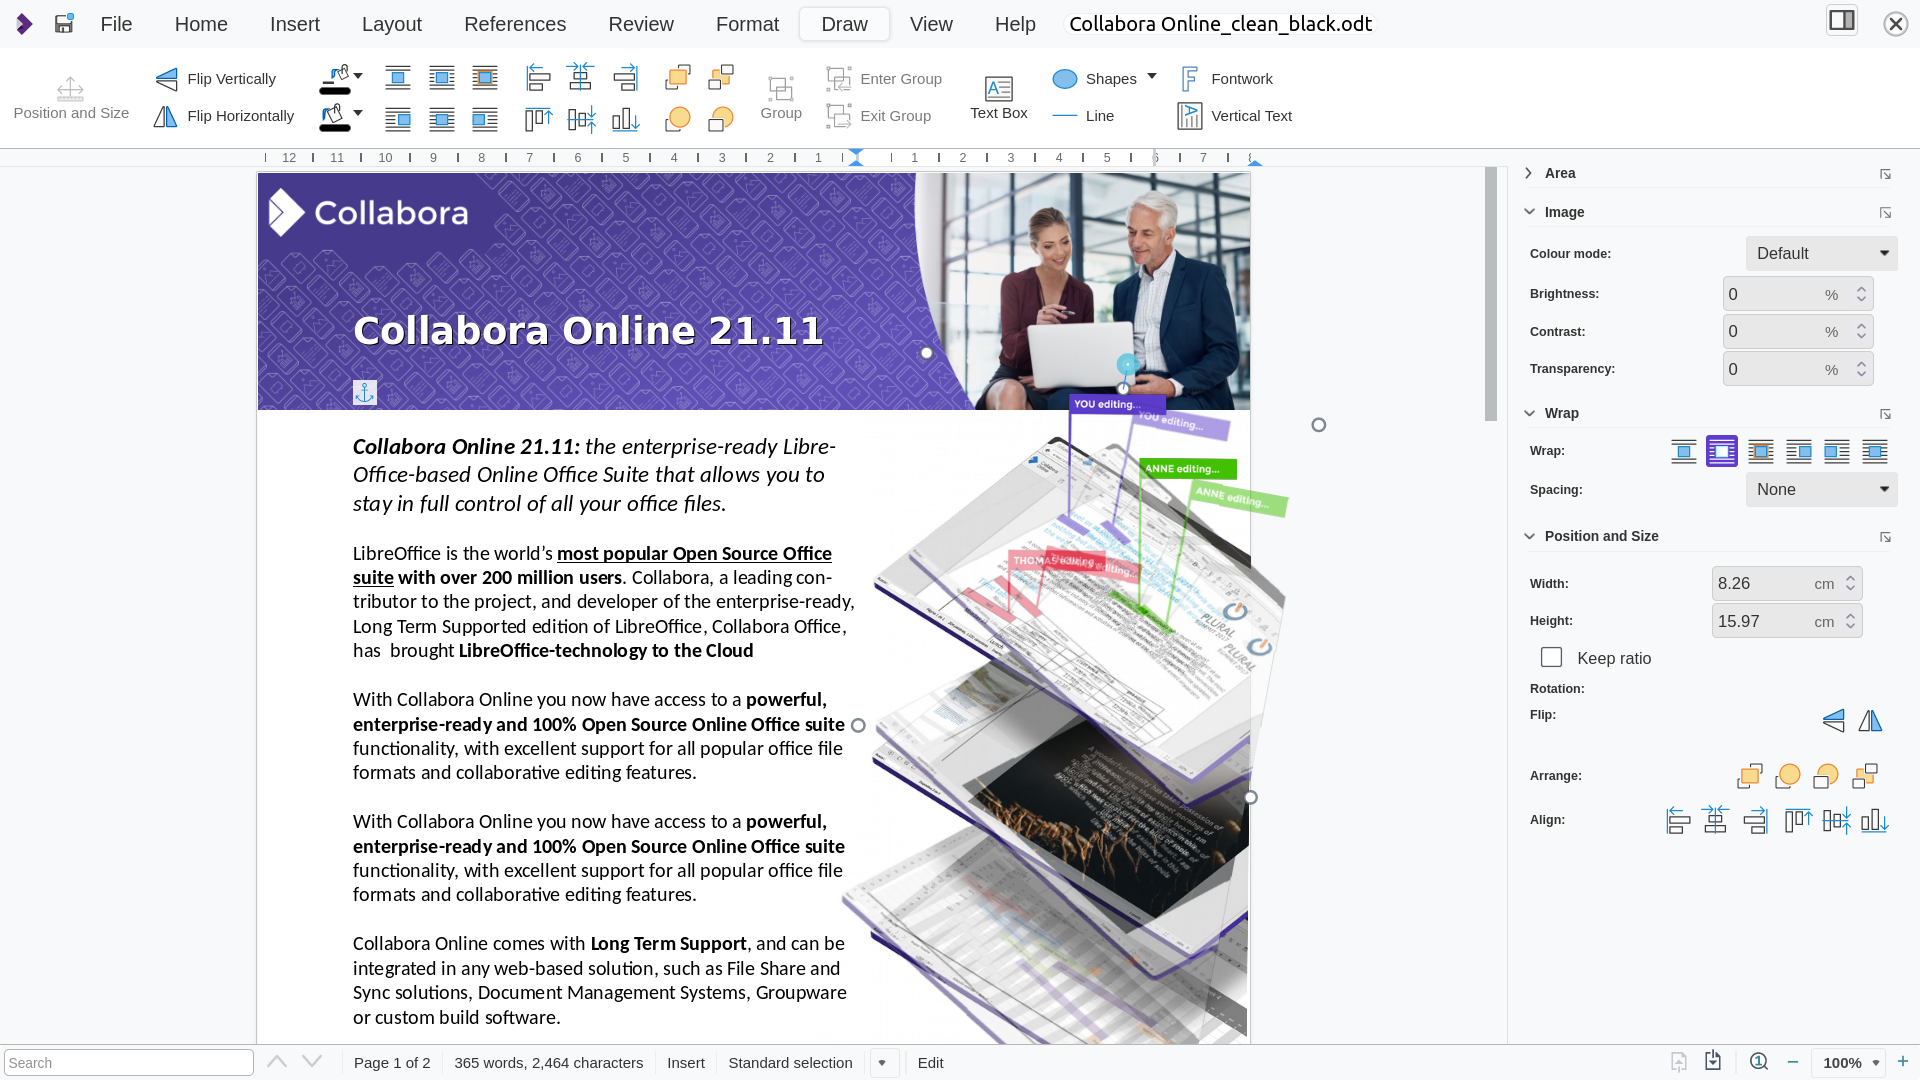Click the Insert mode indicator in status bar
The image size is (1920, 1080).
tap(686, 1063)
